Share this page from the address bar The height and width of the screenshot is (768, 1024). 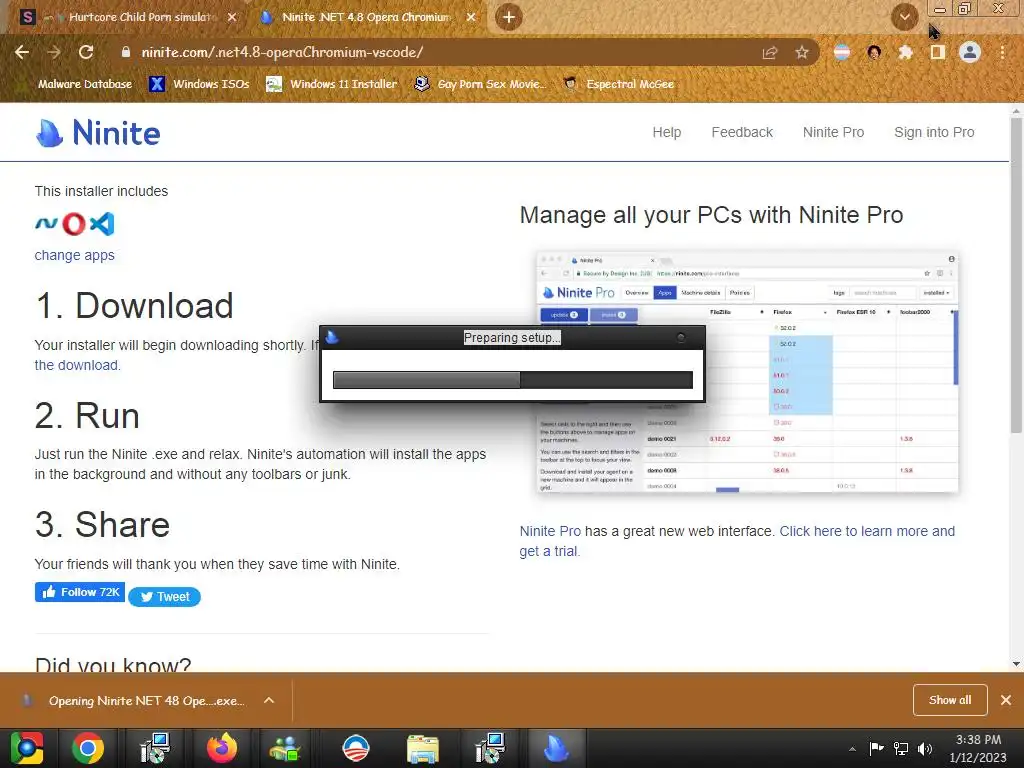tap(770, 52)
